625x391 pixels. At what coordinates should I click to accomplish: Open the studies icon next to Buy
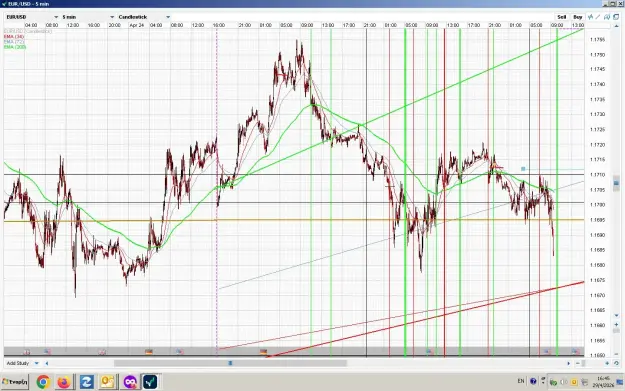click(x=591, y=17)
